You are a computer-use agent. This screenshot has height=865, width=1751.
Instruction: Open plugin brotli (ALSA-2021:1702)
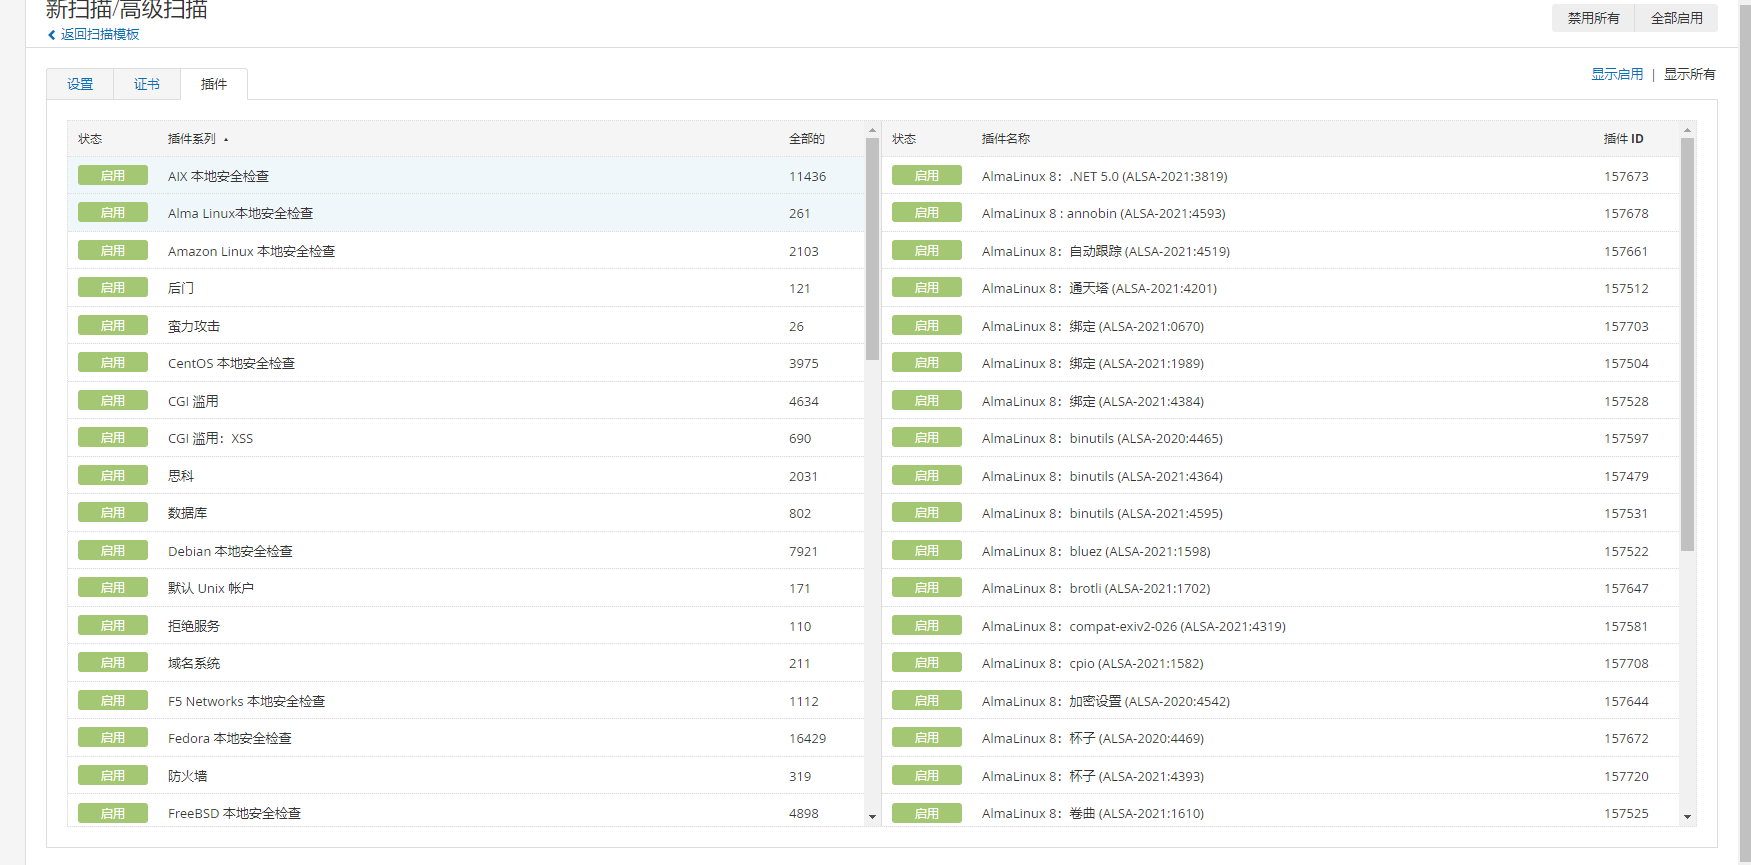point(1096,588)
